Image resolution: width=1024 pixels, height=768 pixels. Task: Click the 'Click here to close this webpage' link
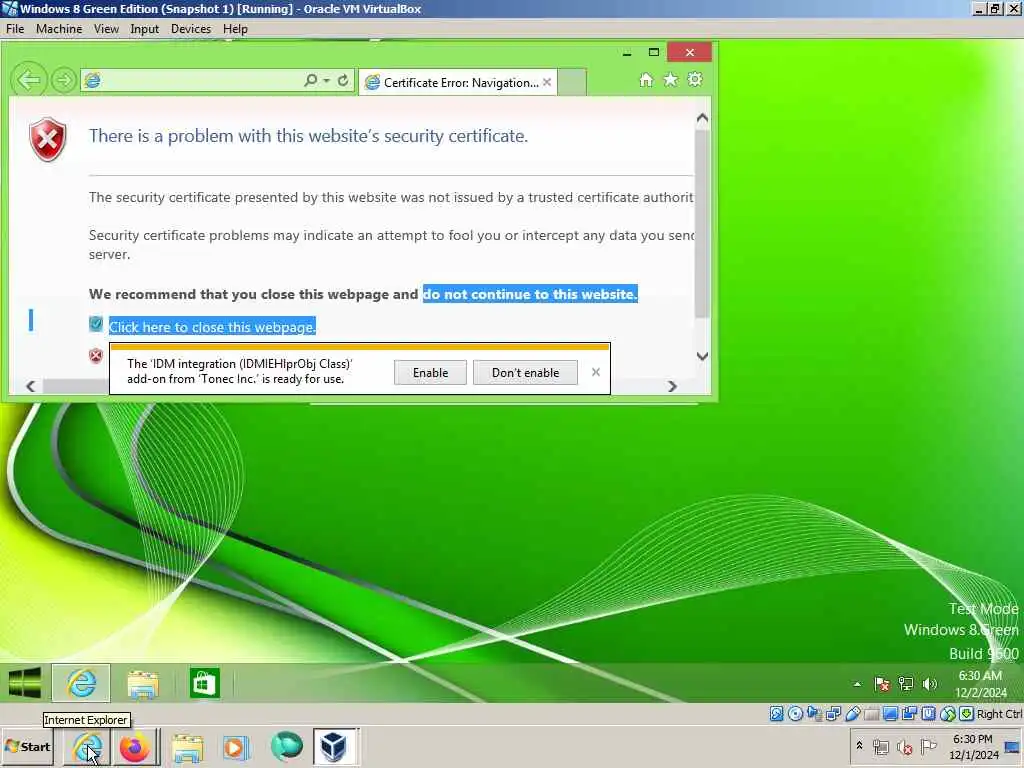[x=212, y=327]
